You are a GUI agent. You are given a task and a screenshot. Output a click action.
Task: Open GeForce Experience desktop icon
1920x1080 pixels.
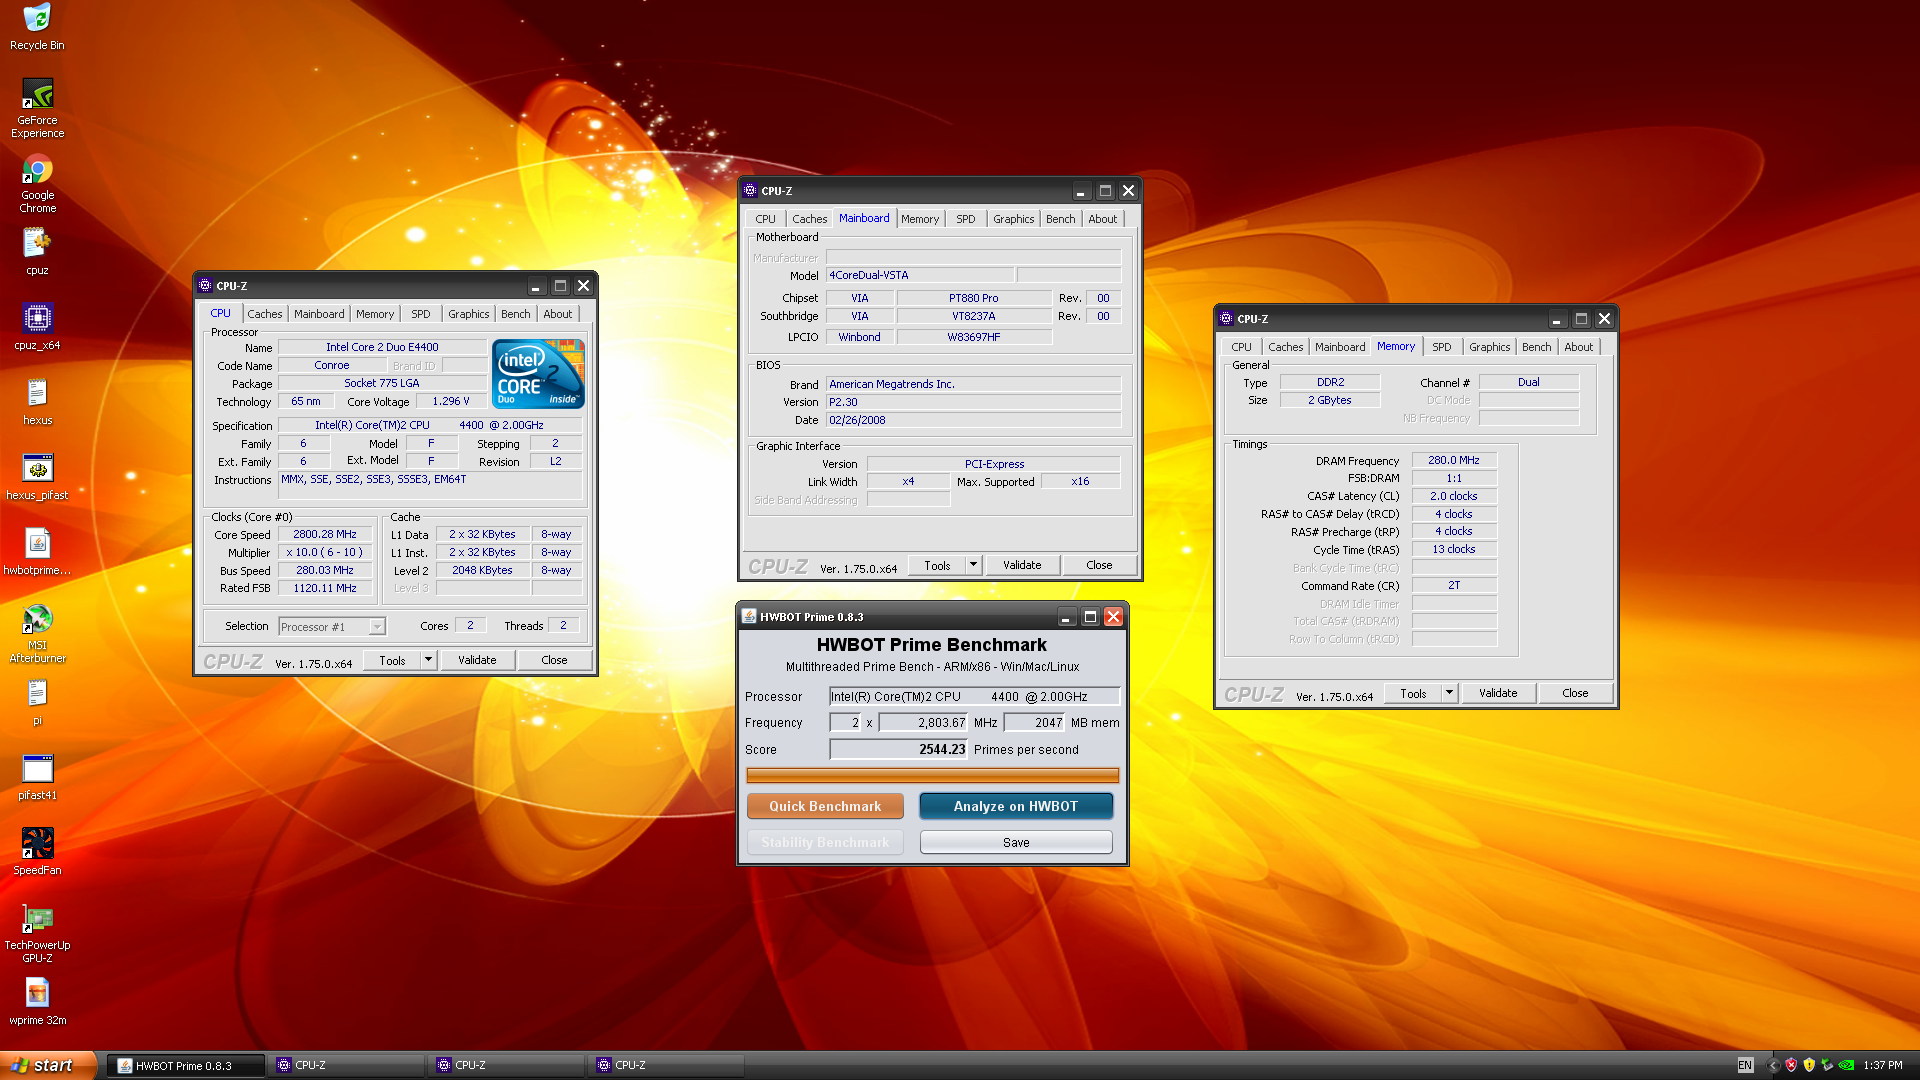tap(37, 108)
